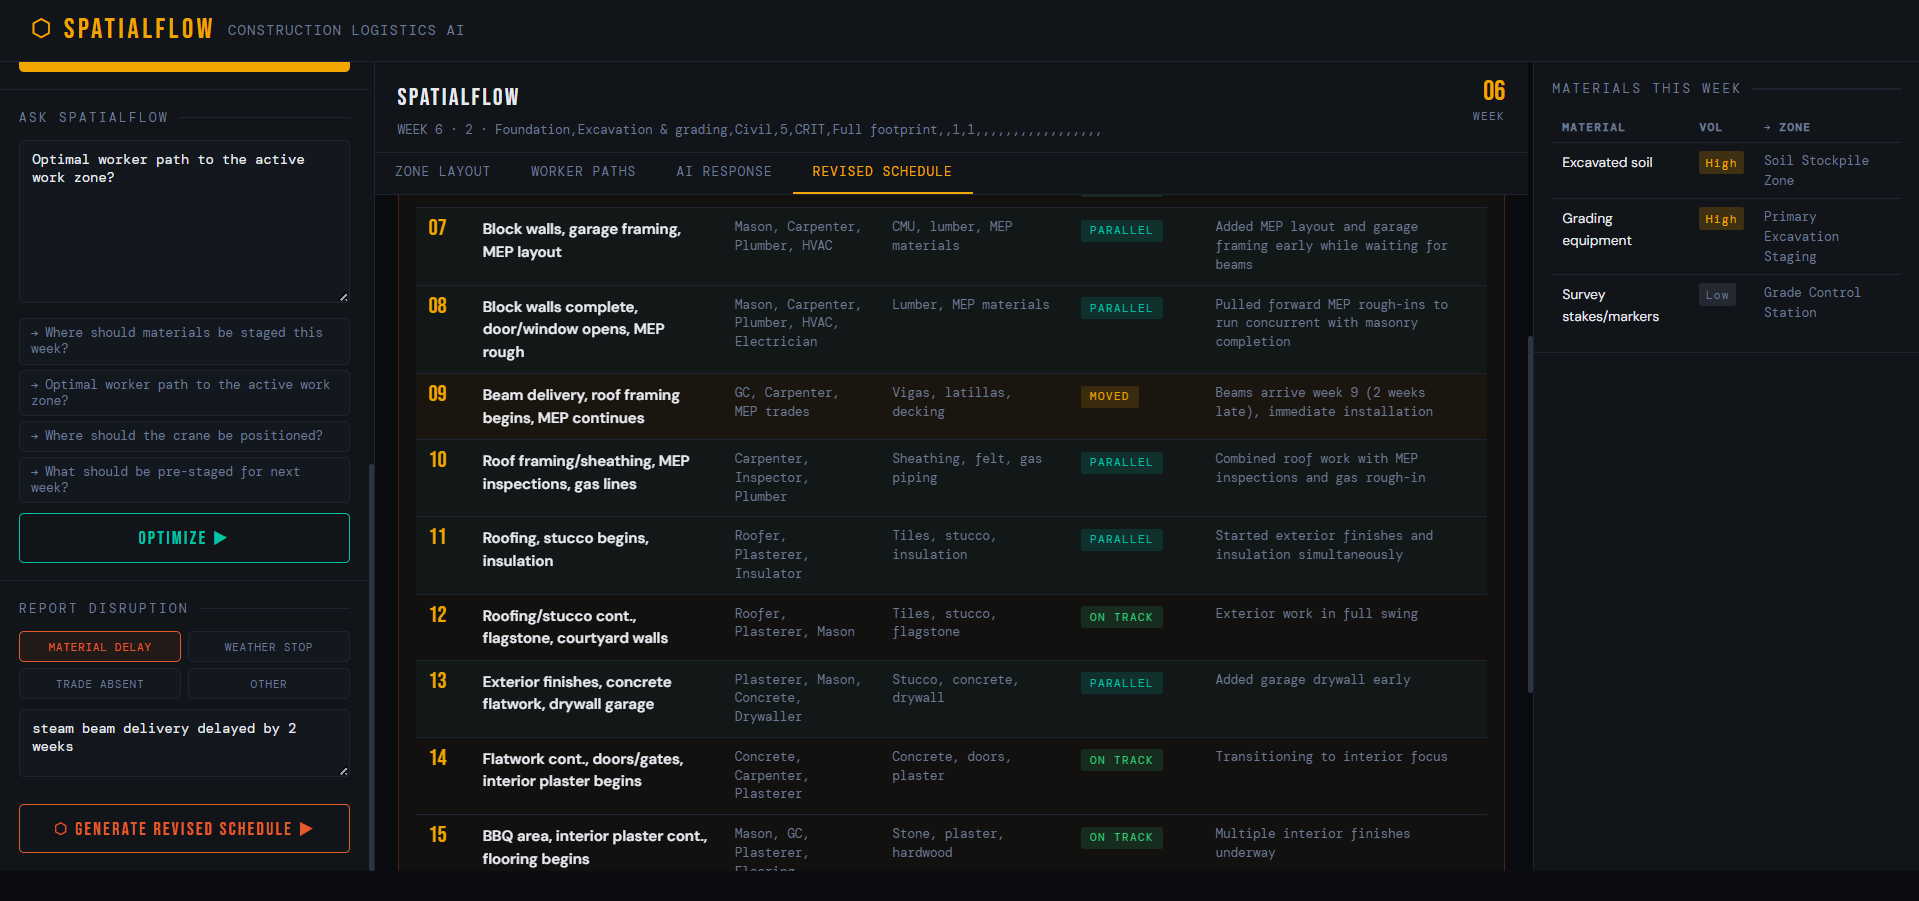The height and width of the screenshot is (901, 1919).
Task: Click the Ask SpatialFlow question text box
Action: pyautogui.click(x=184, y=221)
